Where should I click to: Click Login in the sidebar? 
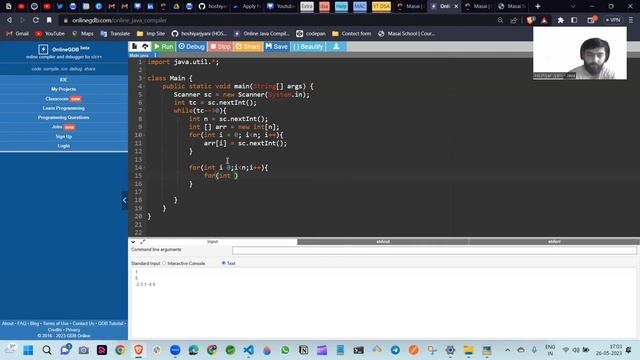point(64,146)
